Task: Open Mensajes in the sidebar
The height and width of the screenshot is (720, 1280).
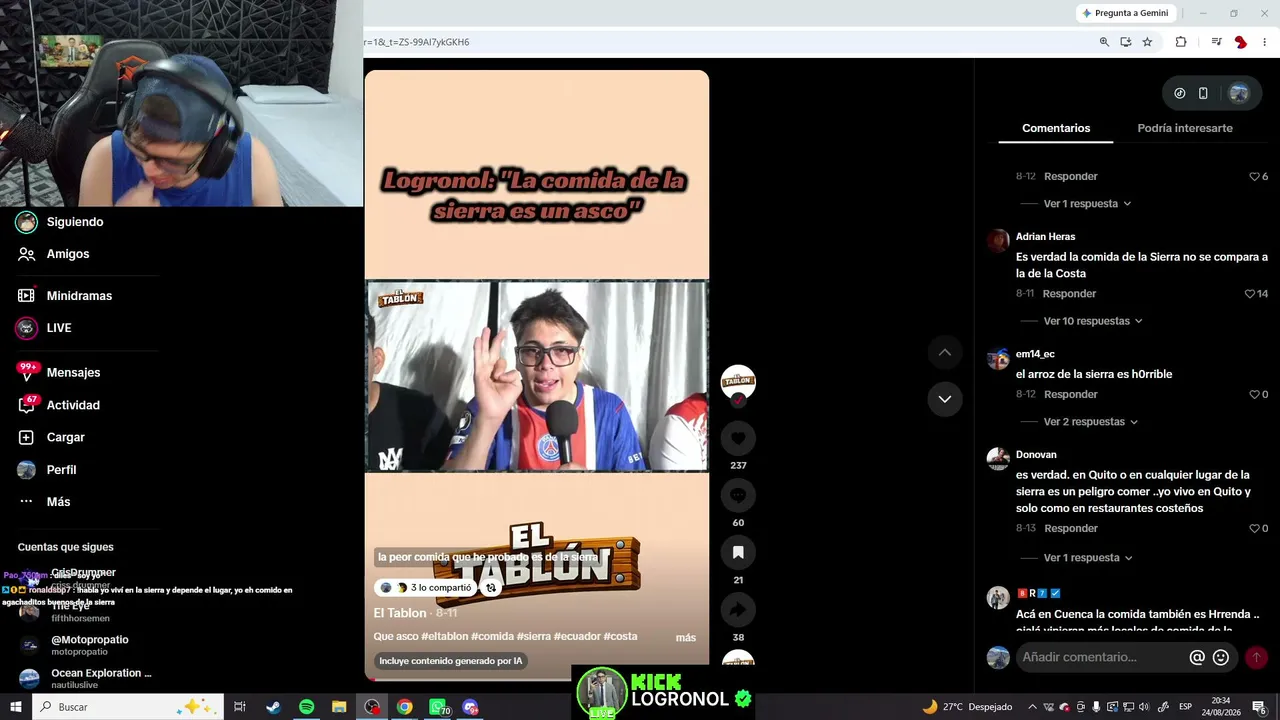Action: click(x=73, y=373)
